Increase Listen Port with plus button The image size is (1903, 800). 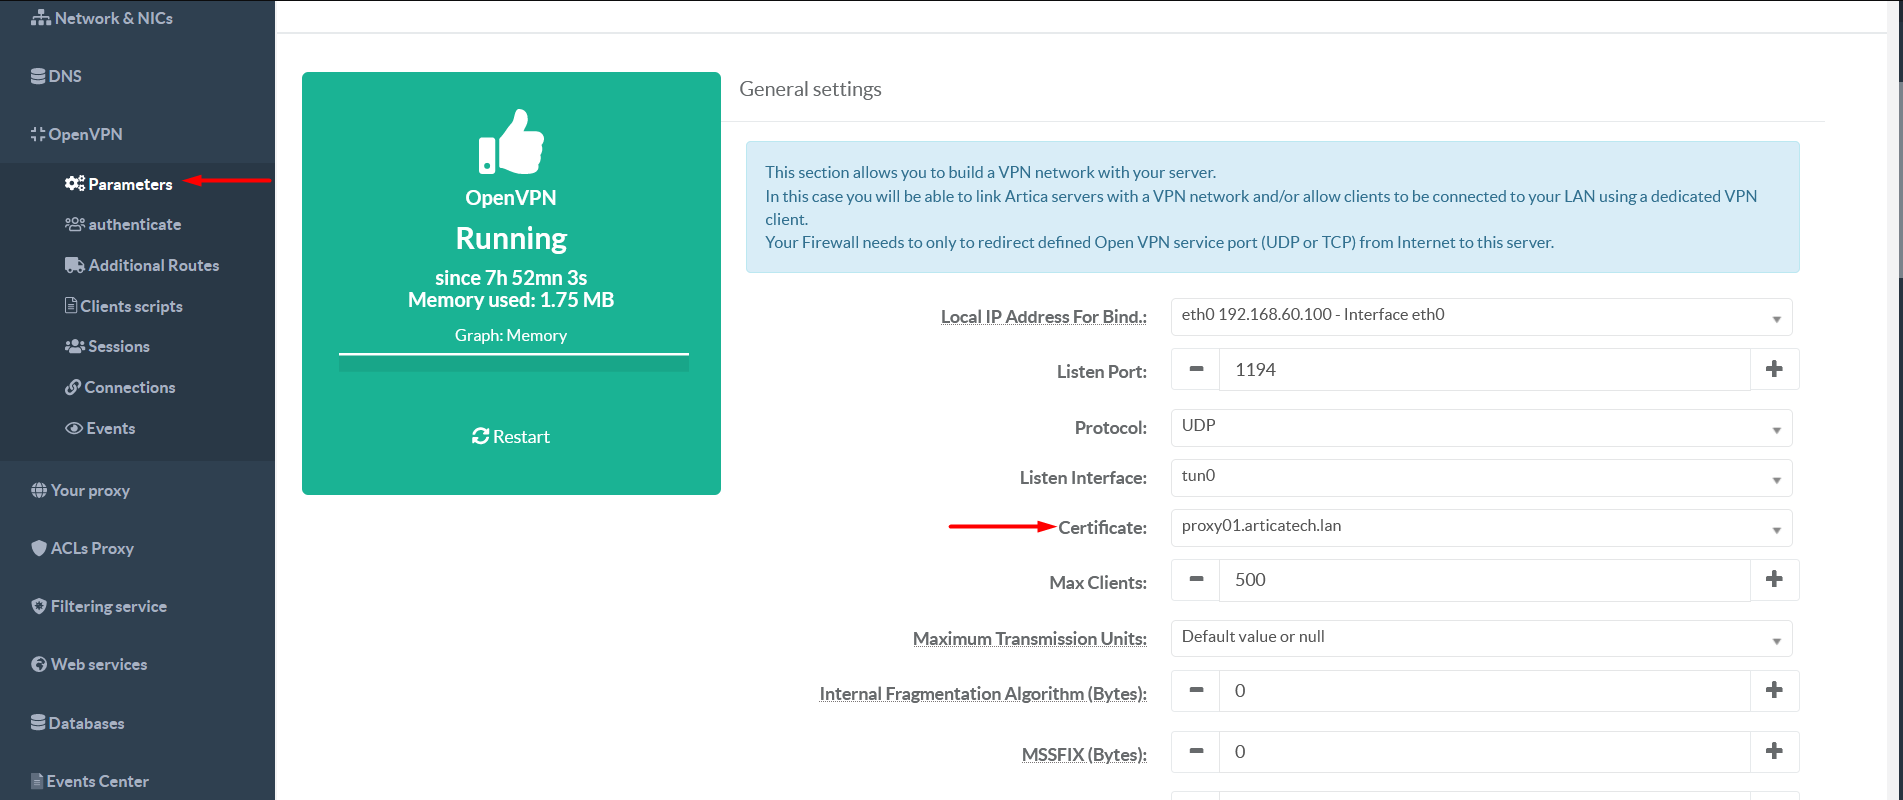tap(1774, 369)
